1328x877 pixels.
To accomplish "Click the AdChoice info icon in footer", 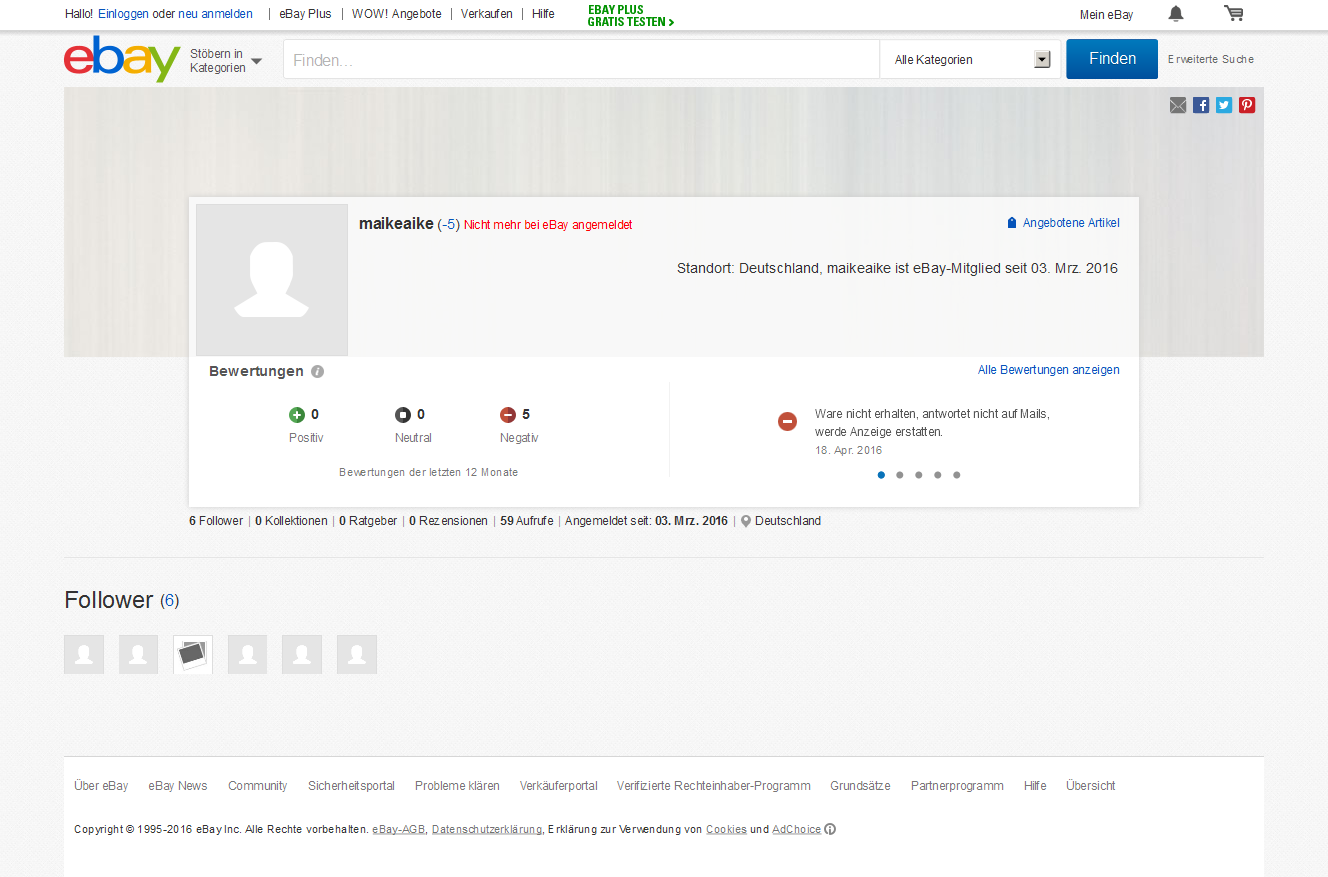I will [830, 829].
